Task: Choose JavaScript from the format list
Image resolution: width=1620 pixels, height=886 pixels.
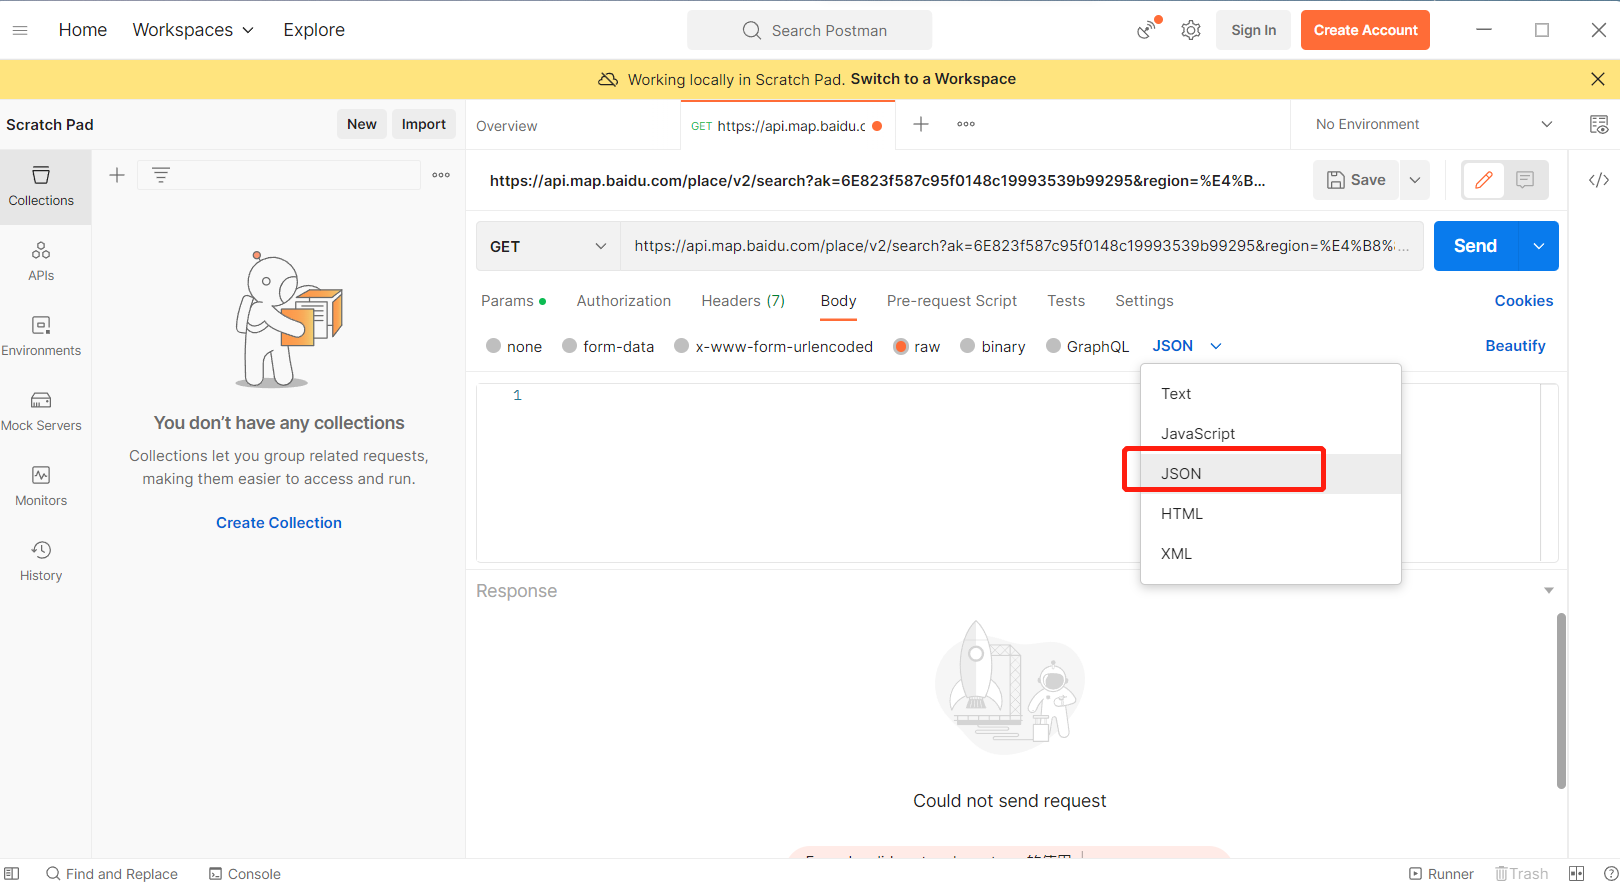Action: click(1271, 434)
